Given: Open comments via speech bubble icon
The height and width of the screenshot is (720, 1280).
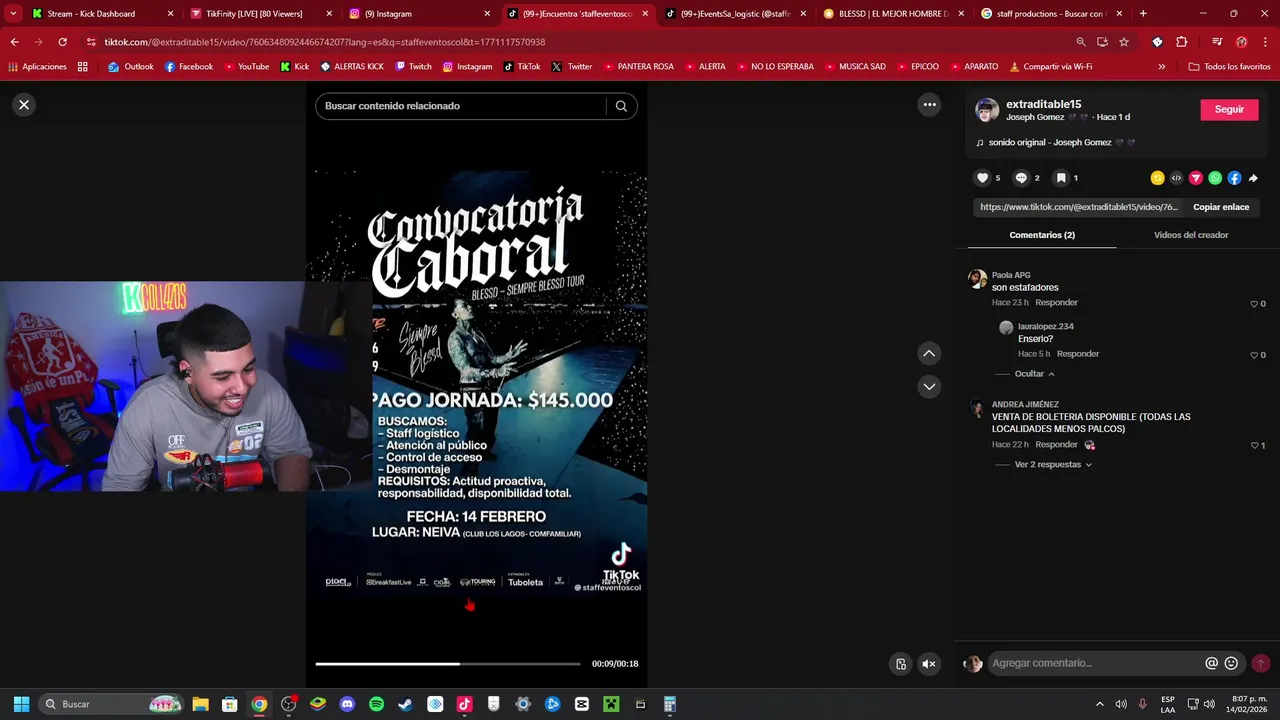Looking at the screenshot, I should coord(1021,178).
